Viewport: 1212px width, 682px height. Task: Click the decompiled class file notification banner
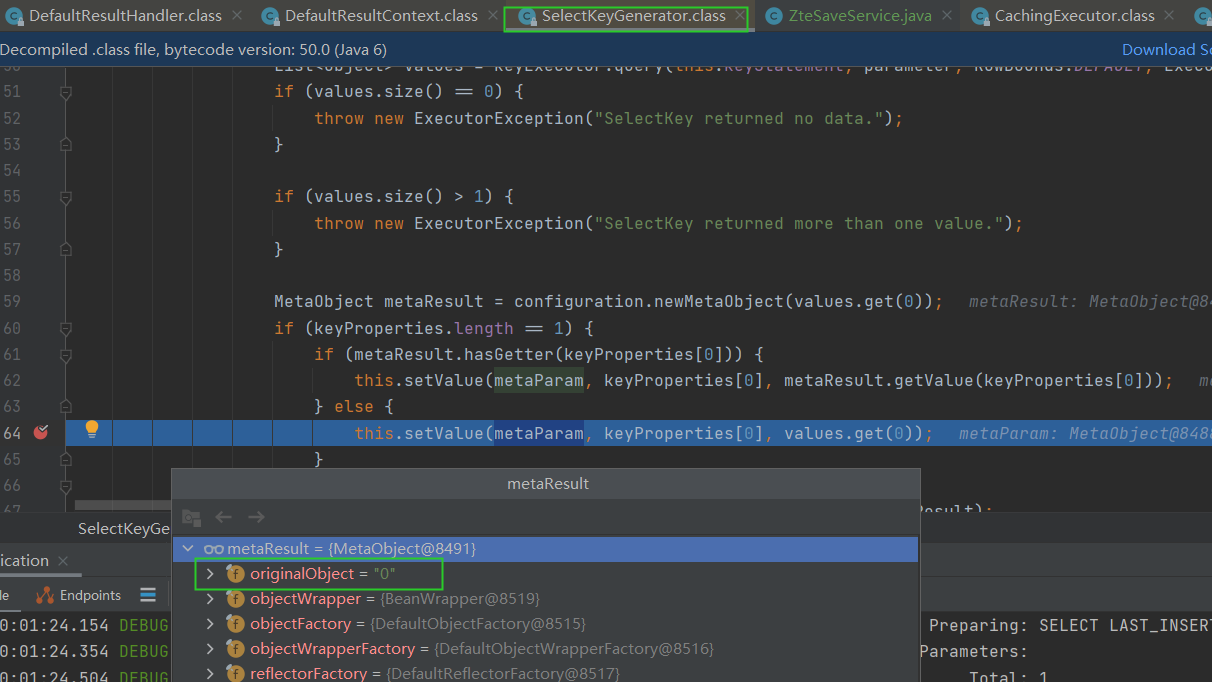pos(606,49)
